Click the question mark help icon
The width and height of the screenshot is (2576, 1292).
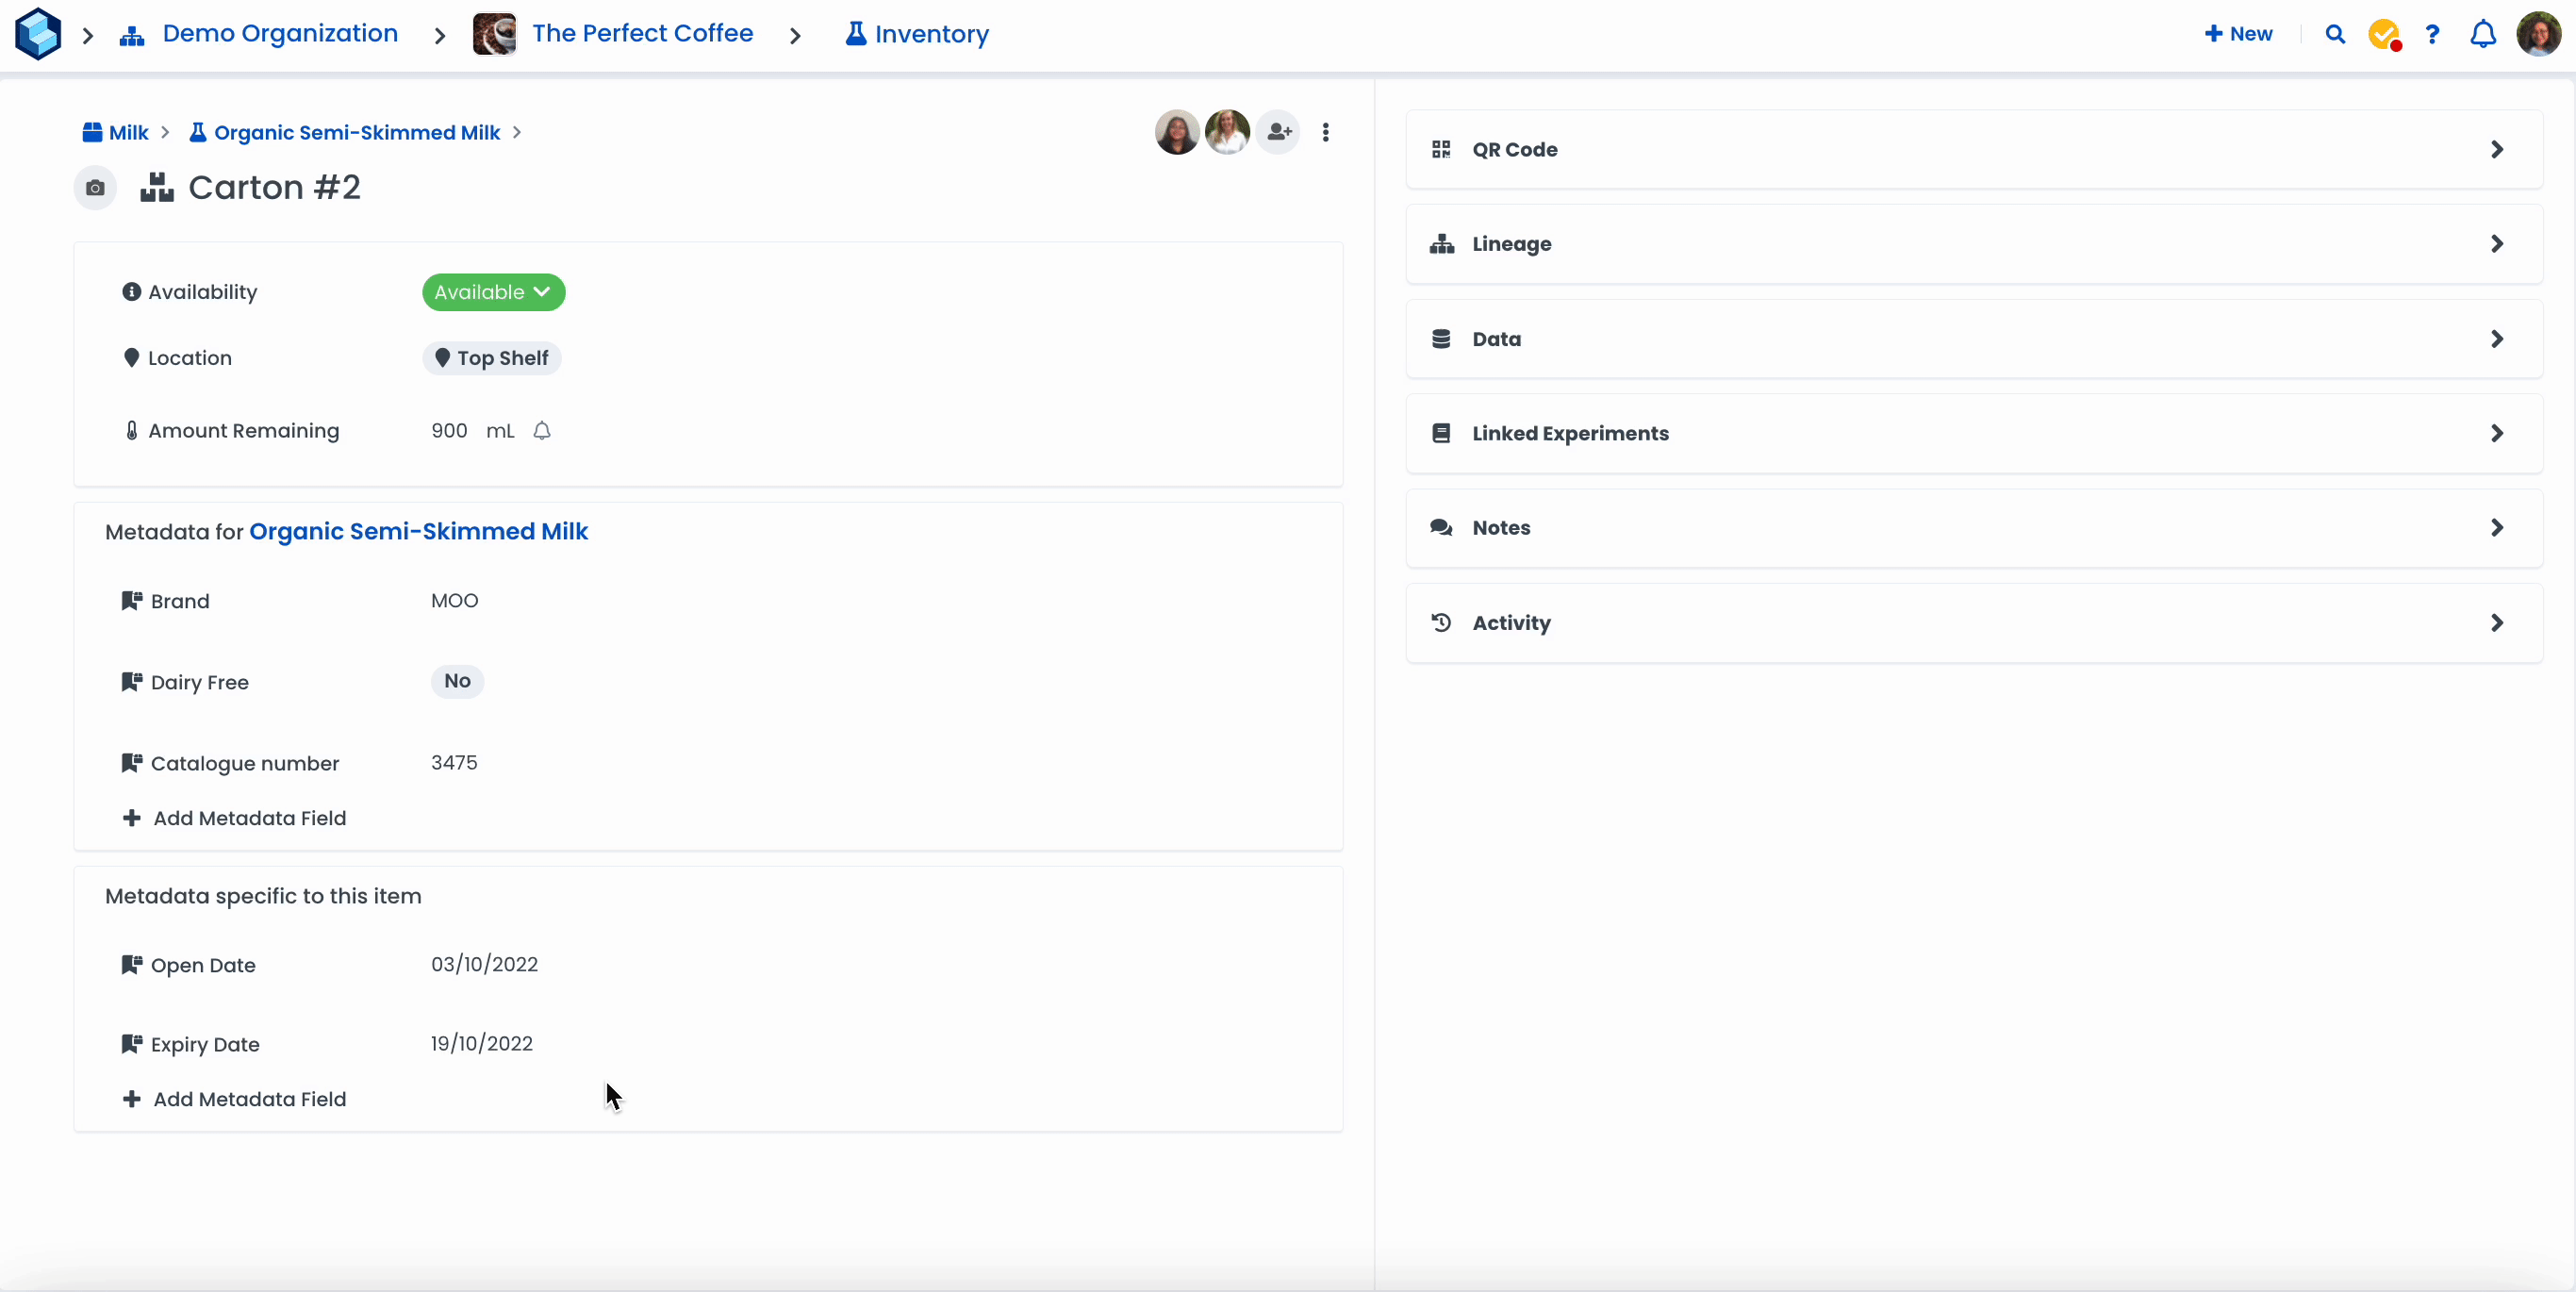coord(2432,34)
